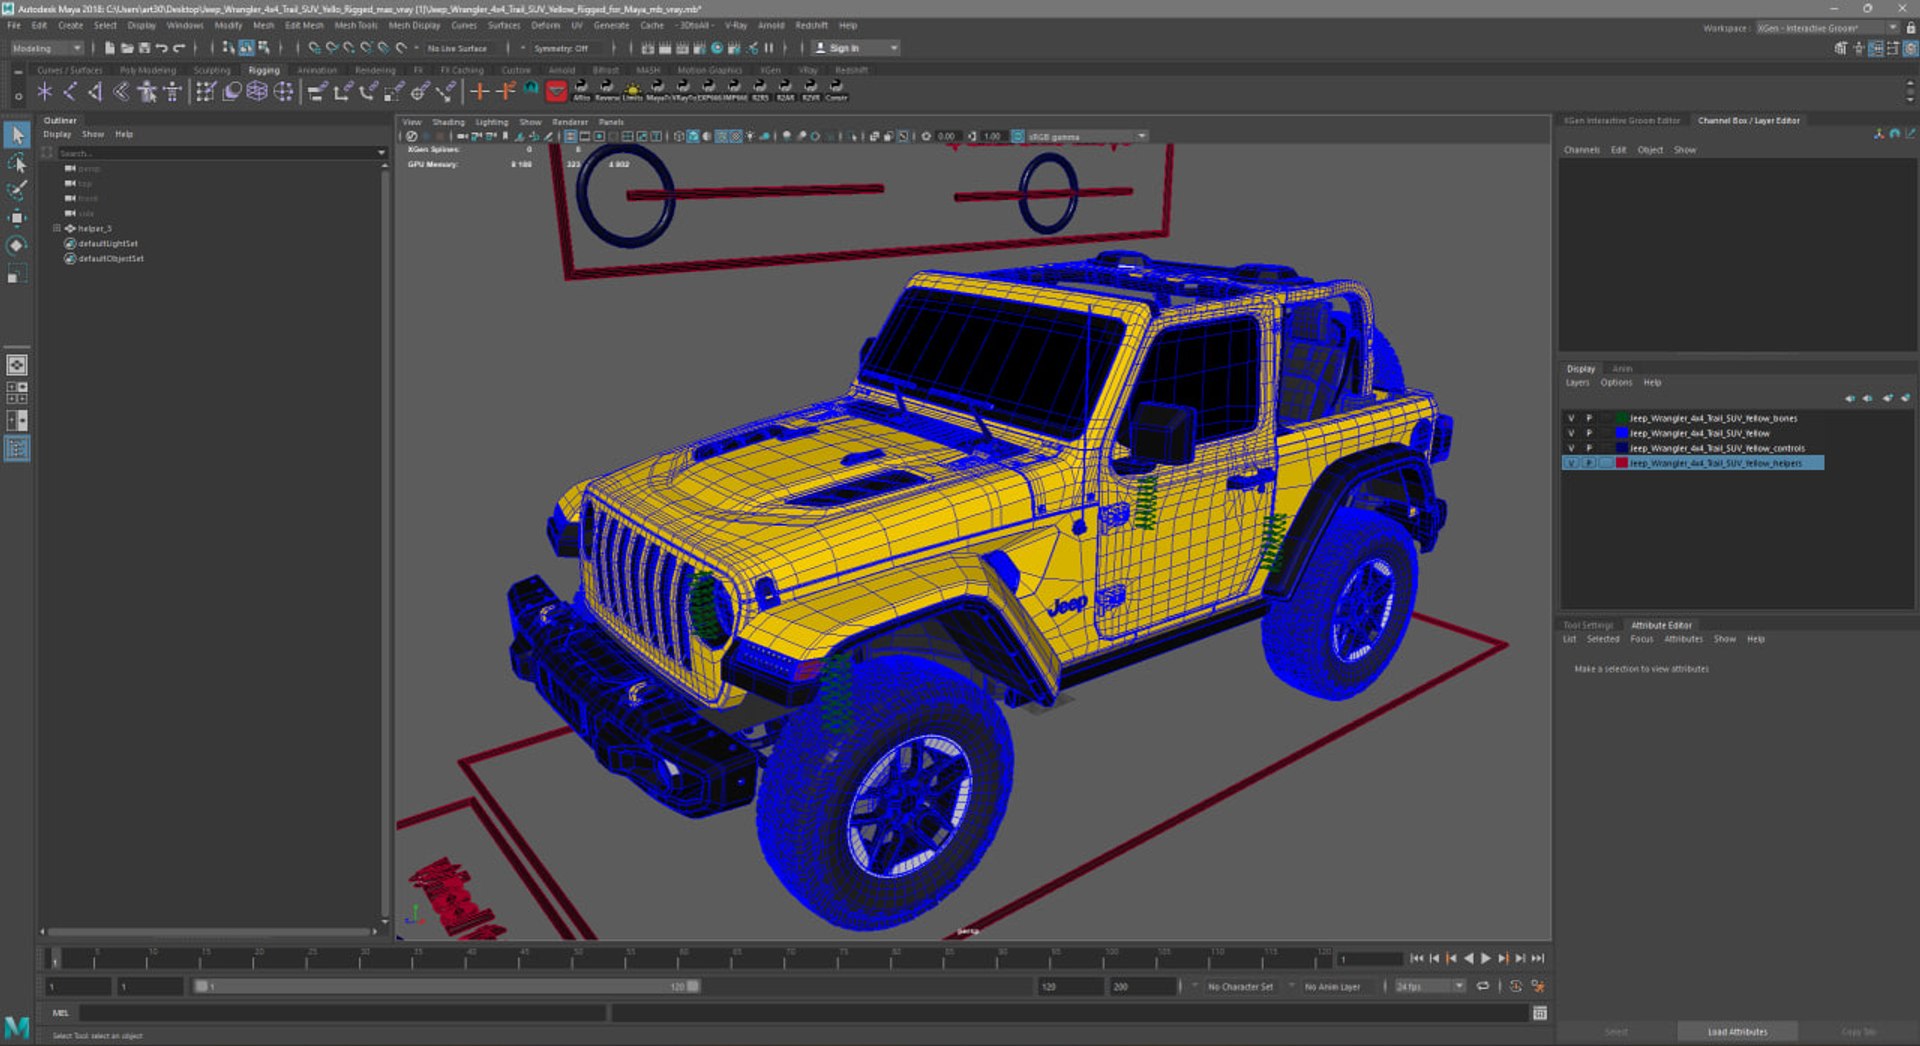Click the red color swatch of helpers layer
Image resolution: width=1920 pixels, height=1046 pixels.
pos(1622,463)
